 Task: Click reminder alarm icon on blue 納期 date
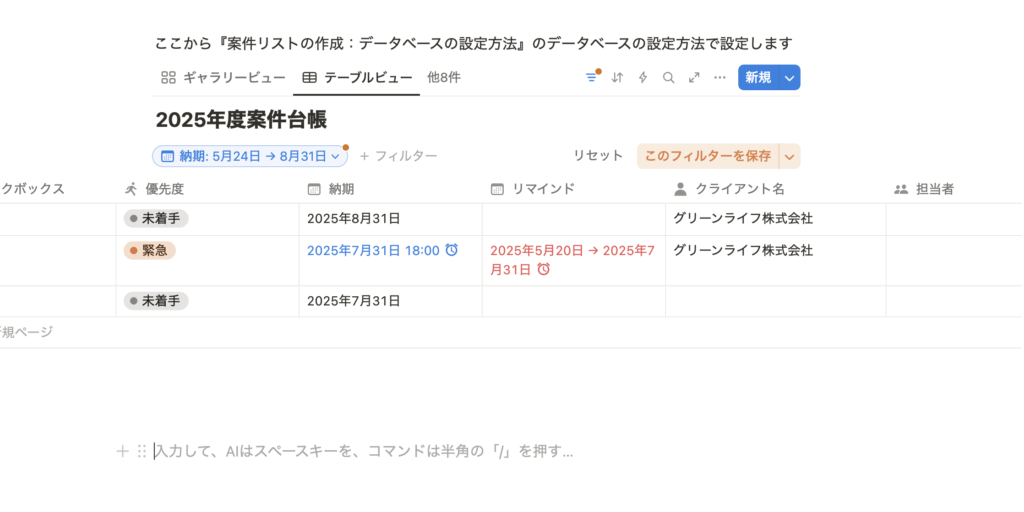(452, 250)
